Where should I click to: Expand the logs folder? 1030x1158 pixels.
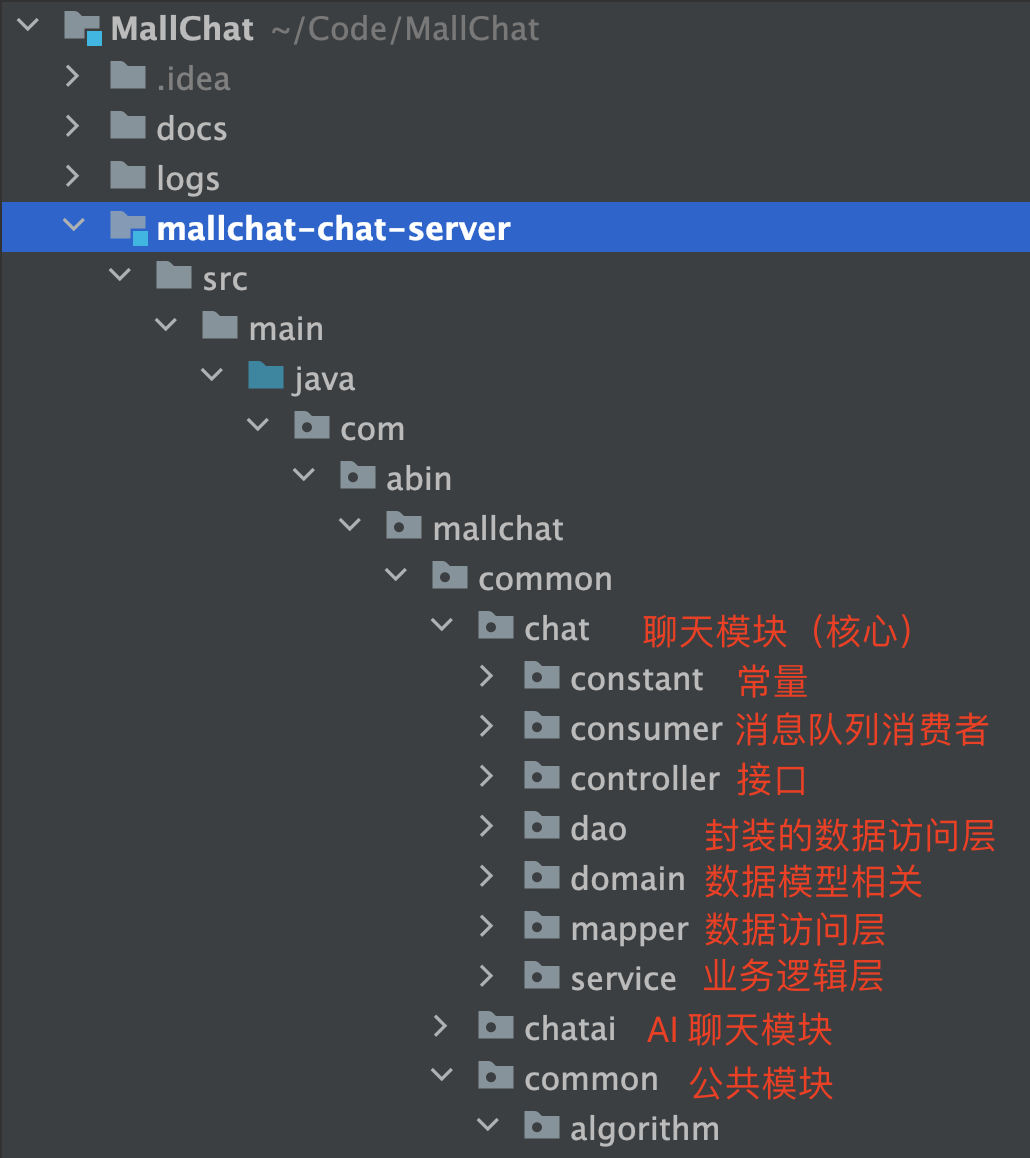click(x=72, y=176)
